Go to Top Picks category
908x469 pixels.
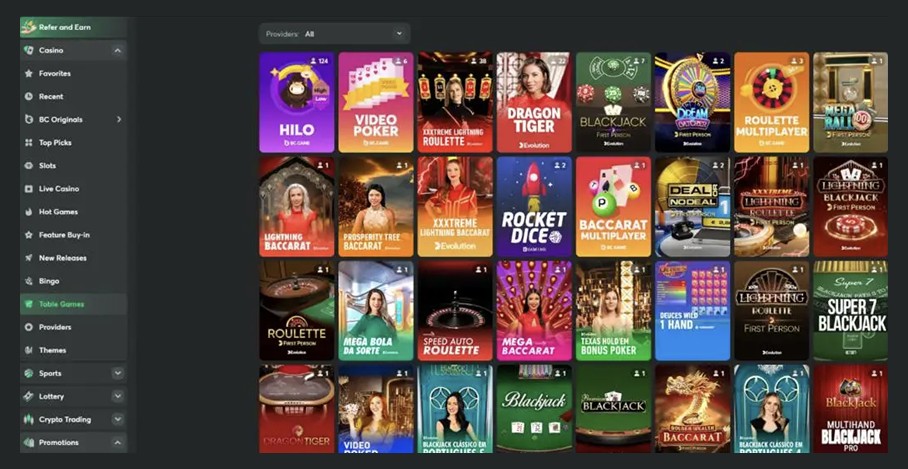(55, 143)
